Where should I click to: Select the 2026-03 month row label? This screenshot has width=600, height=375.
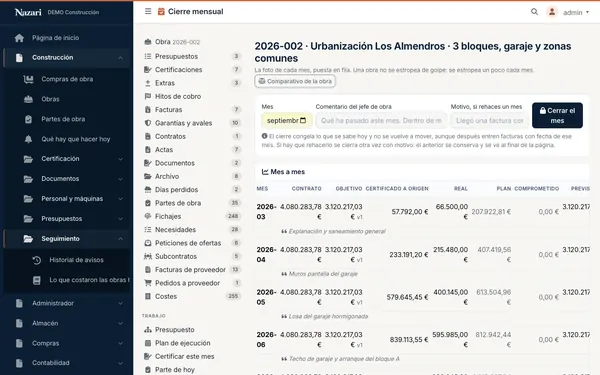[x=266, y=212]
